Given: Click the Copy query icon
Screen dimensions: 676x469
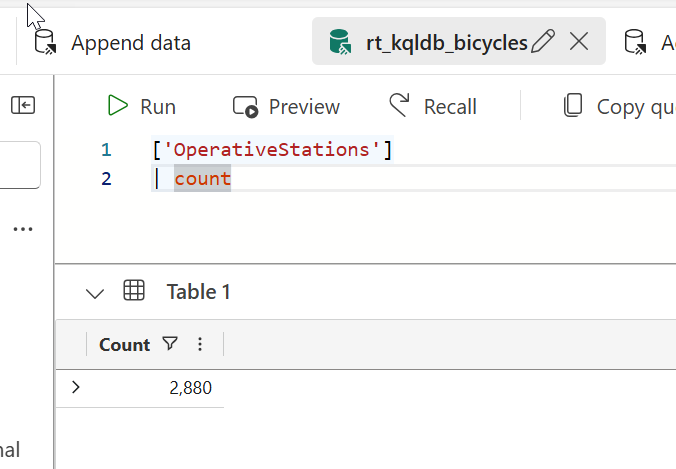Looking at the screenshot, I should pyautogui.click(x=573, y=106).
